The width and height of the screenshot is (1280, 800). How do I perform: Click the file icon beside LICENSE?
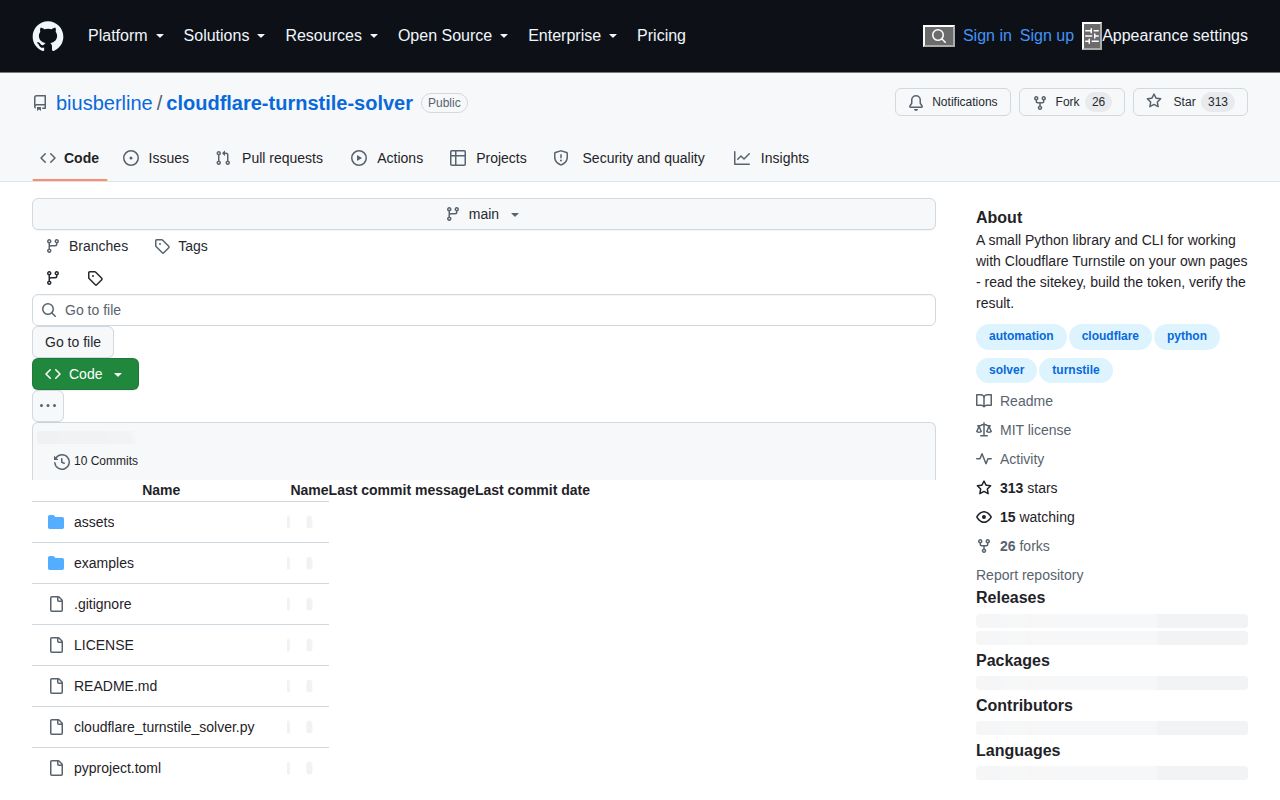[56, 645]
